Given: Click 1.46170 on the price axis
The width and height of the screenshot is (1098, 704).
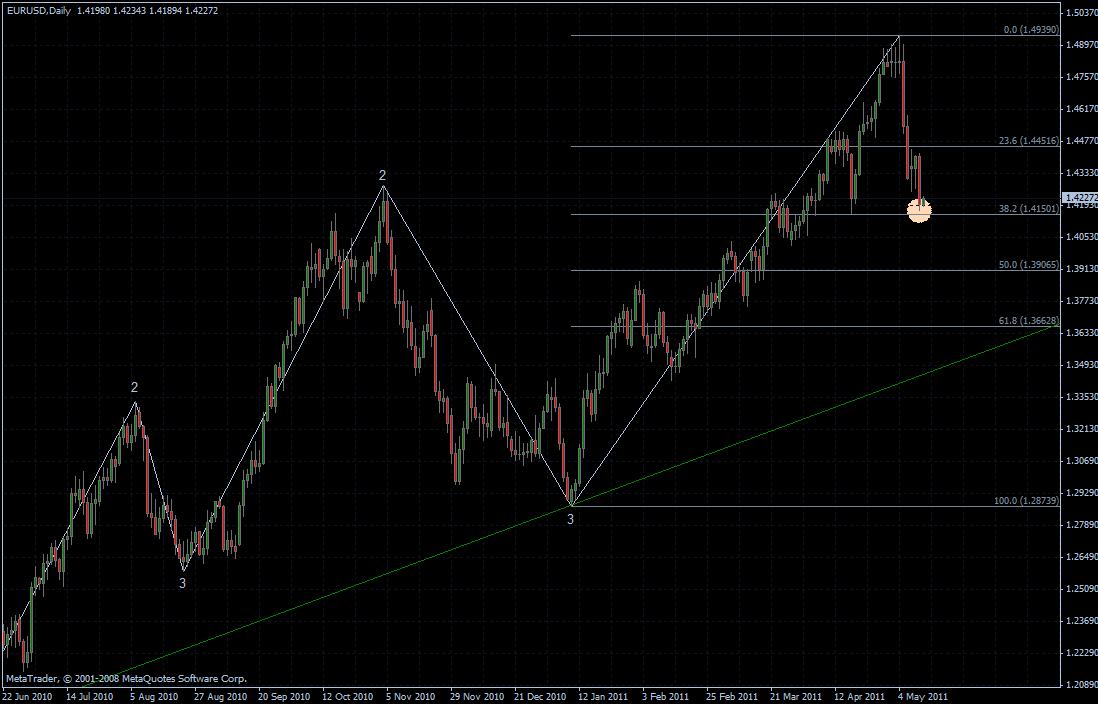Looking at the screenshot, I should 1082,109.
